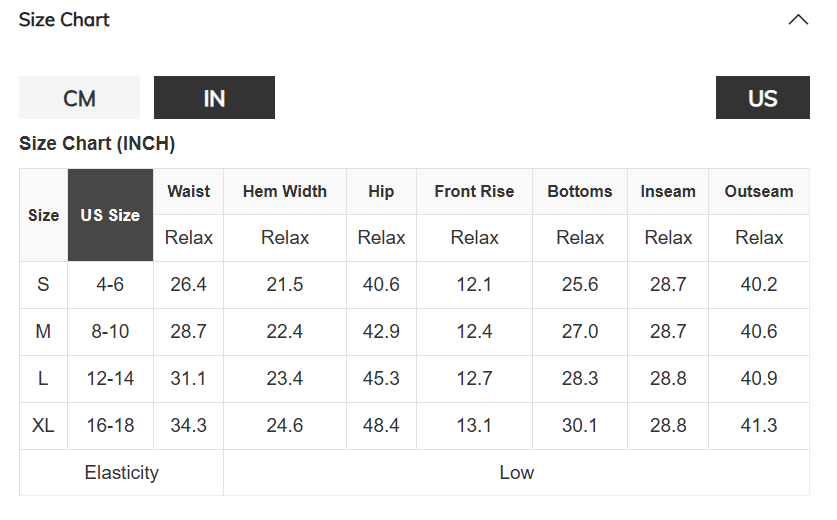Image resolution: width=837 pixels, height=520 pixels.
Task: Click the Elasticity row label
Action: pyautogui.click(x=121, y=473)
